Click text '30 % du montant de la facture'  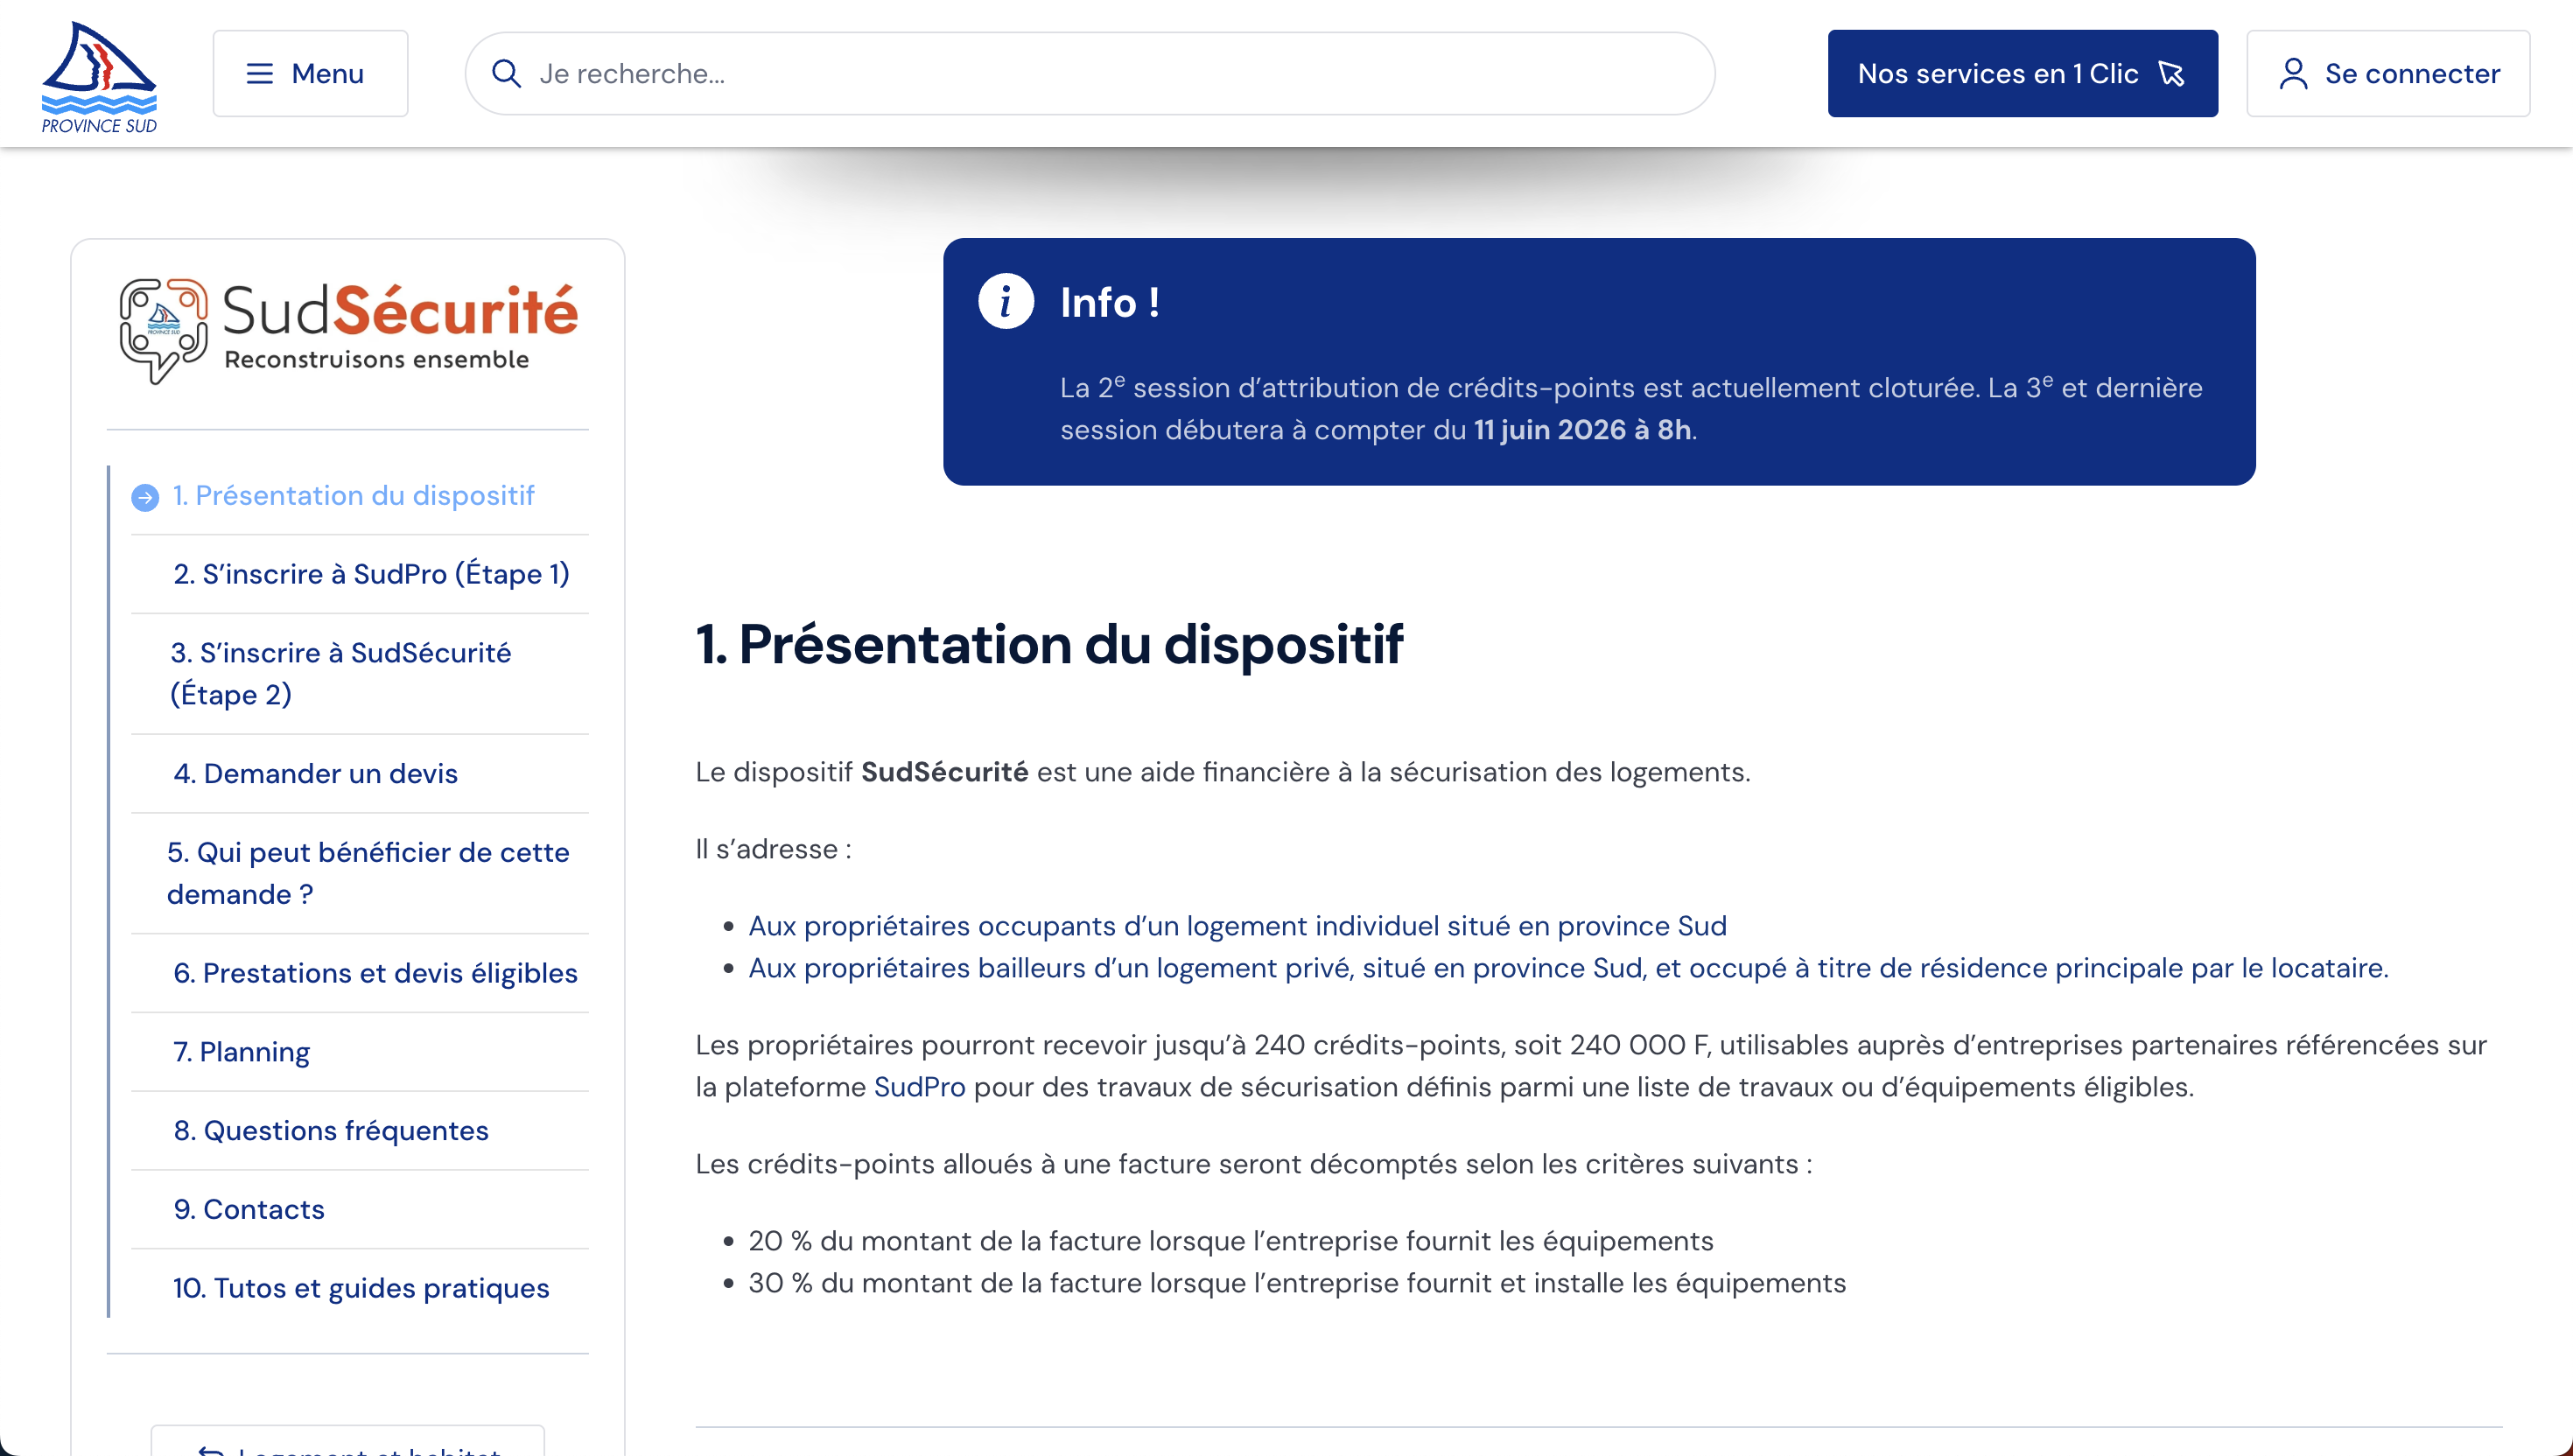point(944,1283)
